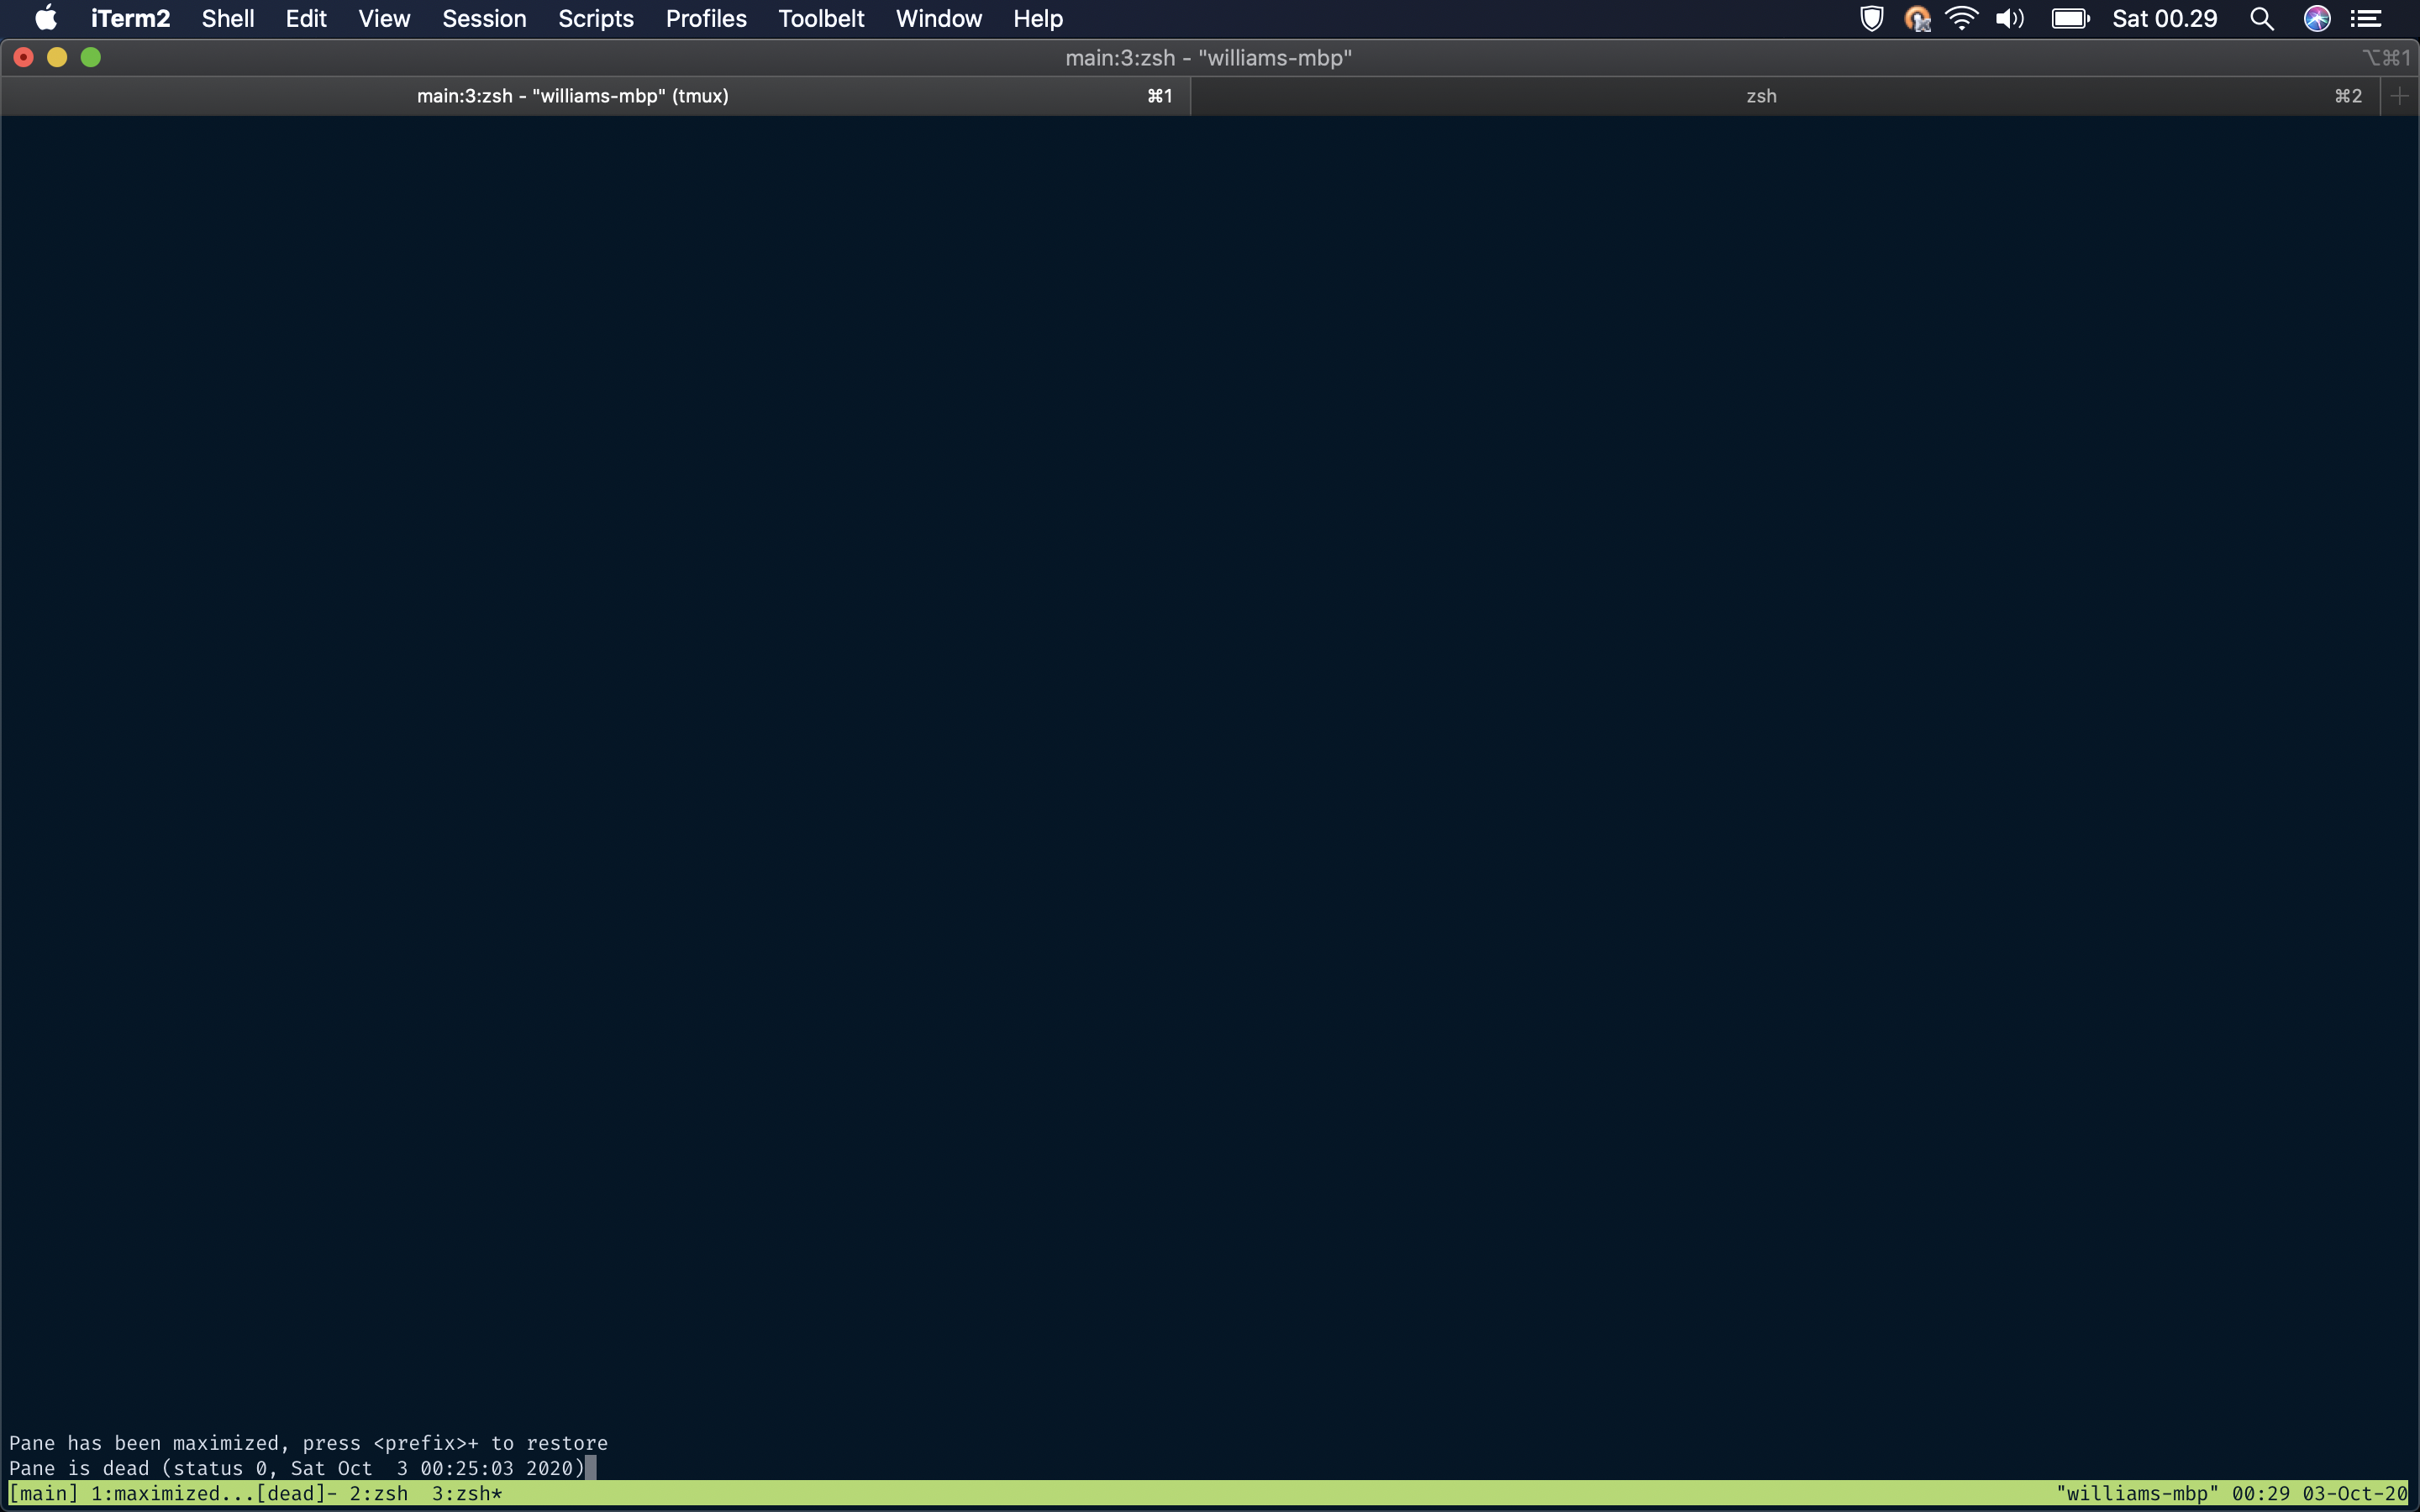Open the Toolbelt menu
The width and height of the screenshot is (2420, 1512).
821,18
